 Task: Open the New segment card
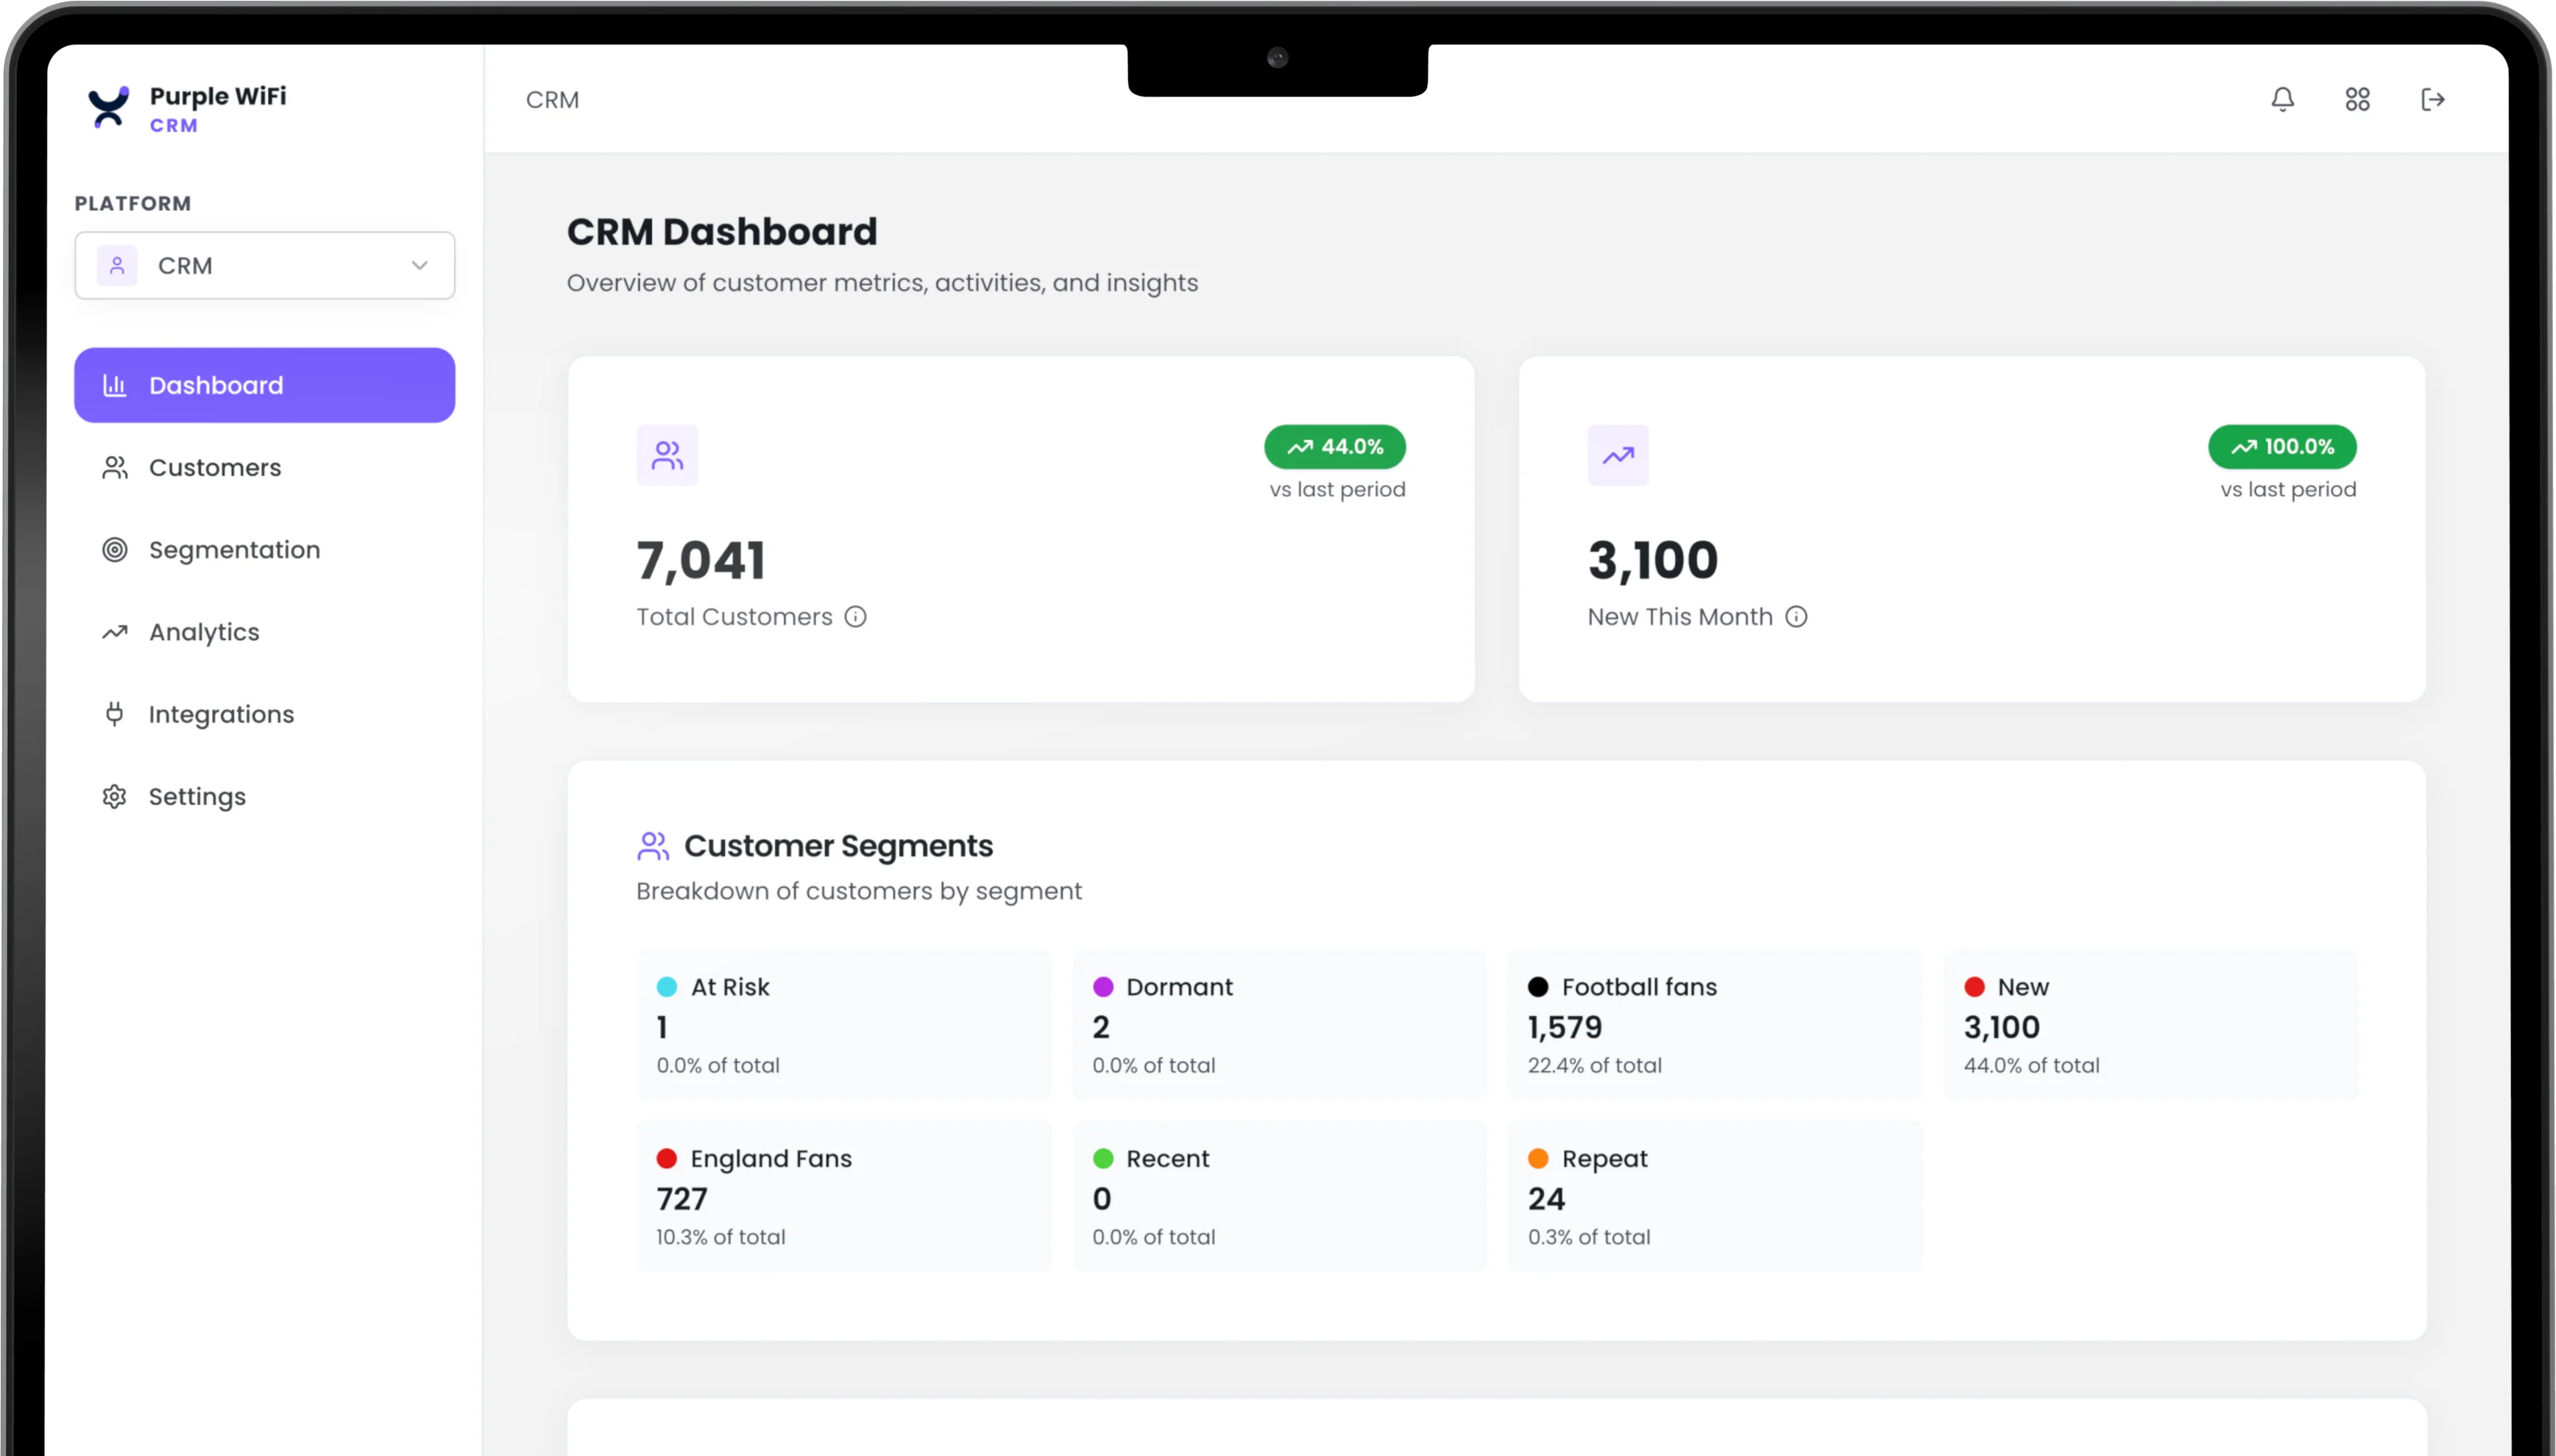2151,1024
